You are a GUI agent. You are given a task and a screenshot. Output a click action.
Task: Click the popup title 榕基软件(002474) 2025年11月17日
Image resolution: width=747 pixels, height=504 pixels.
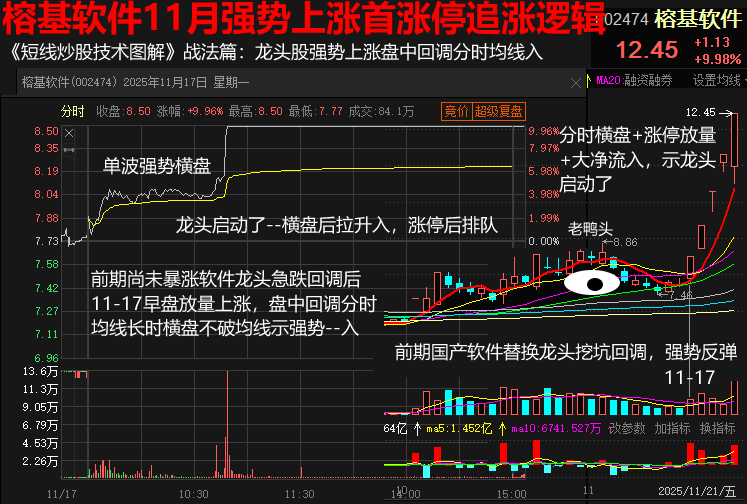click(114, 82)
